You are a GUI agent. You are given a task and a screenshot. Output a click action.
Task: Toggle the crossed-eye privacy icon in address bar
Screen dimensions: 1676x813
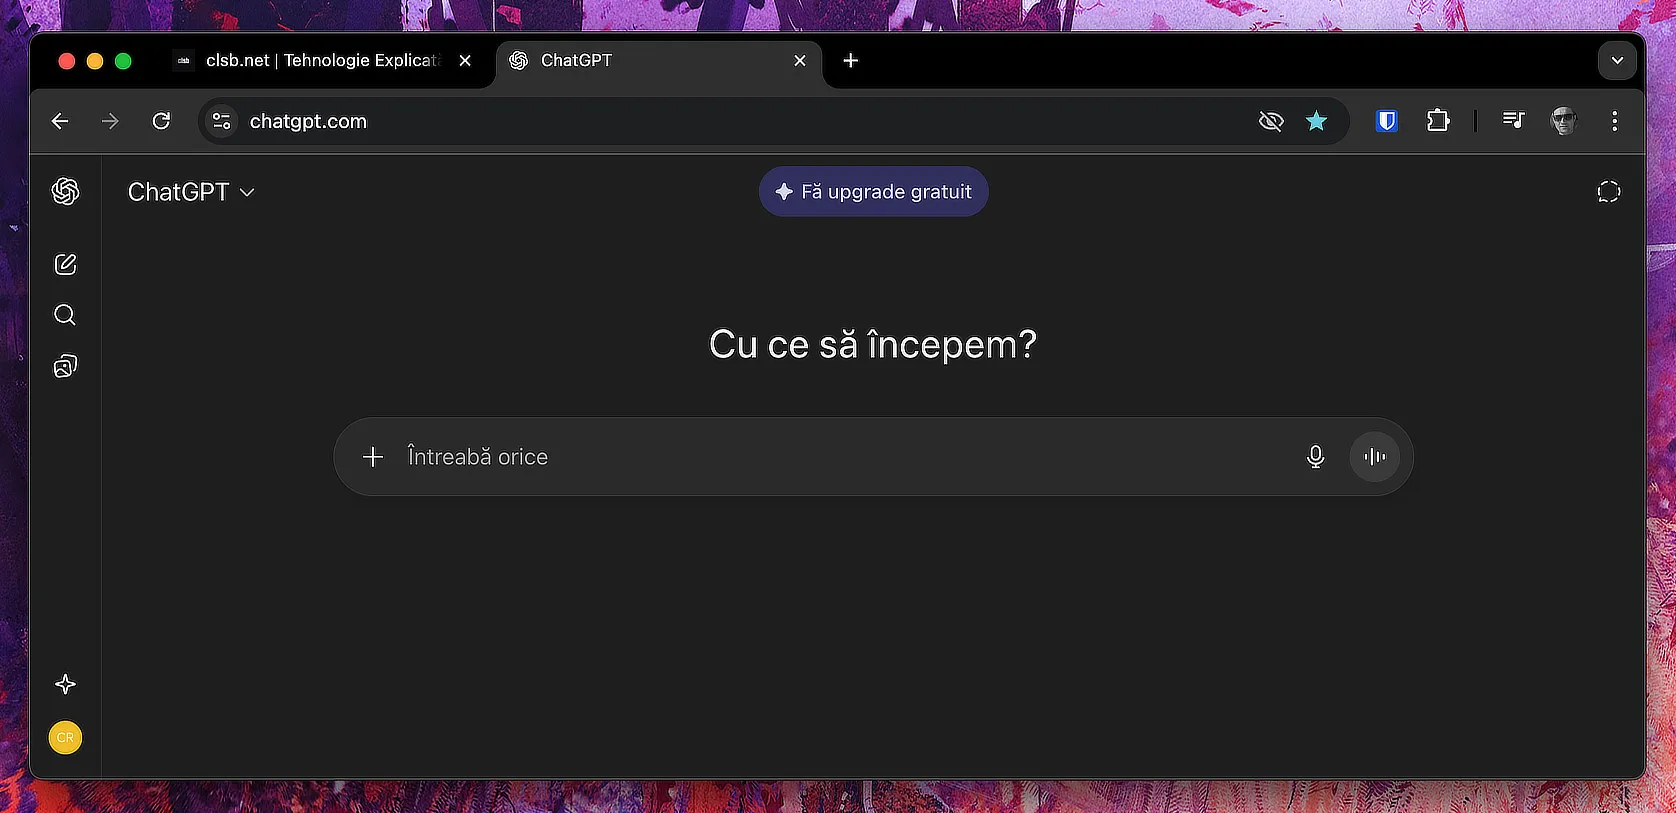pyautogui.click(x=1271, y=121)
